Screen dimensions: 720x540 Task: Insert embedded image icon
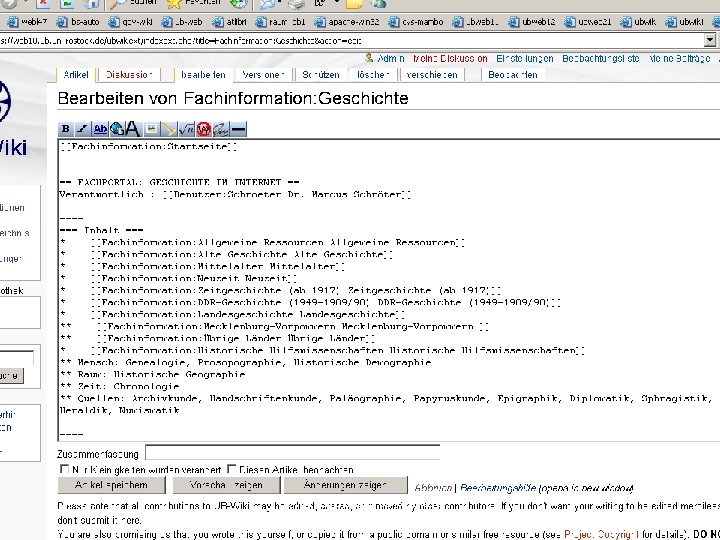[151, 129]
